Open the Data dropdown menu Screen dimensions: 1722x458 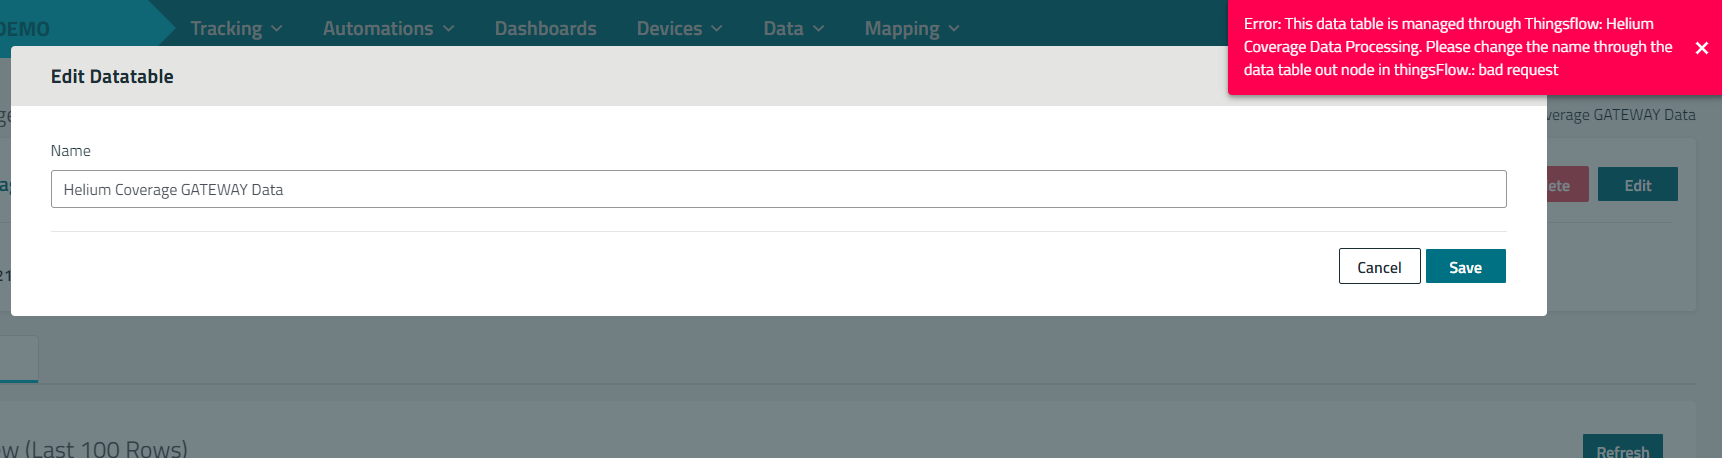[x=793, y=29]
